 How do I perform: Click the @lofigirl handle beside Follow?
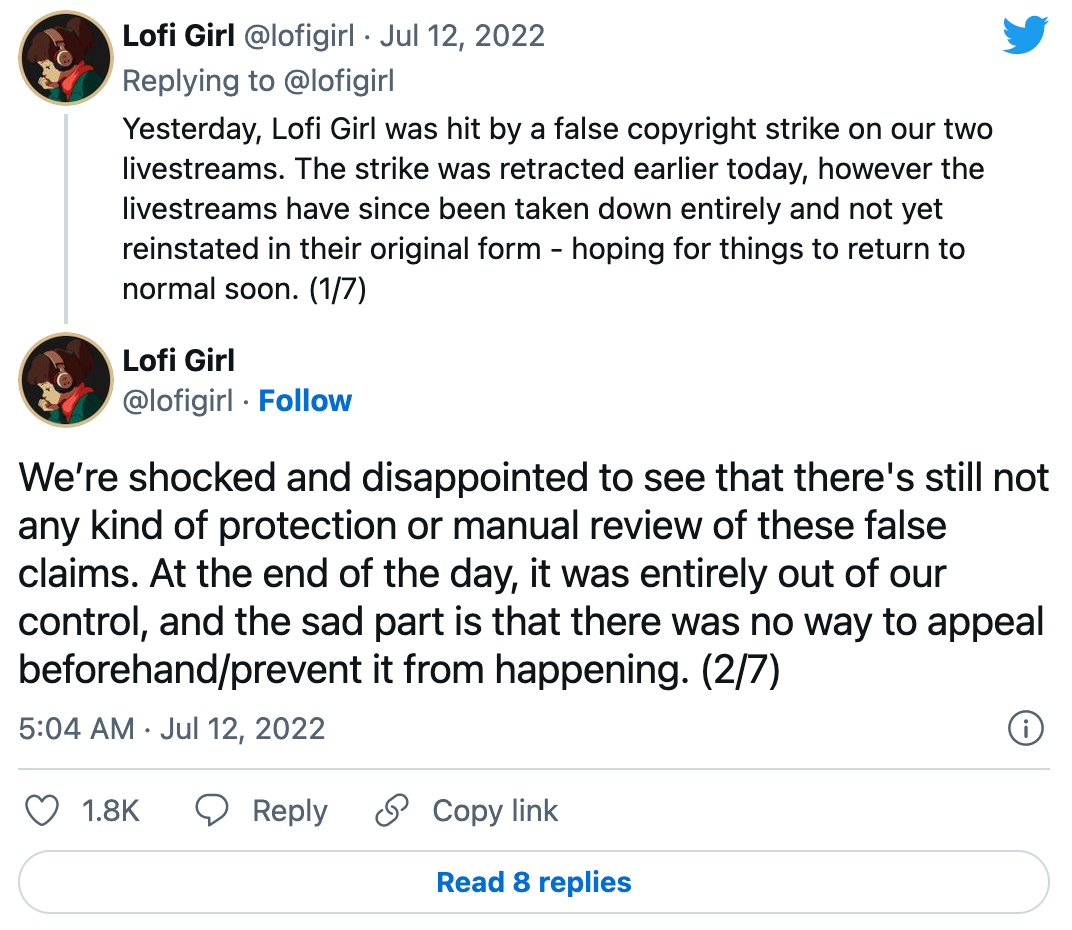(178, 401)
